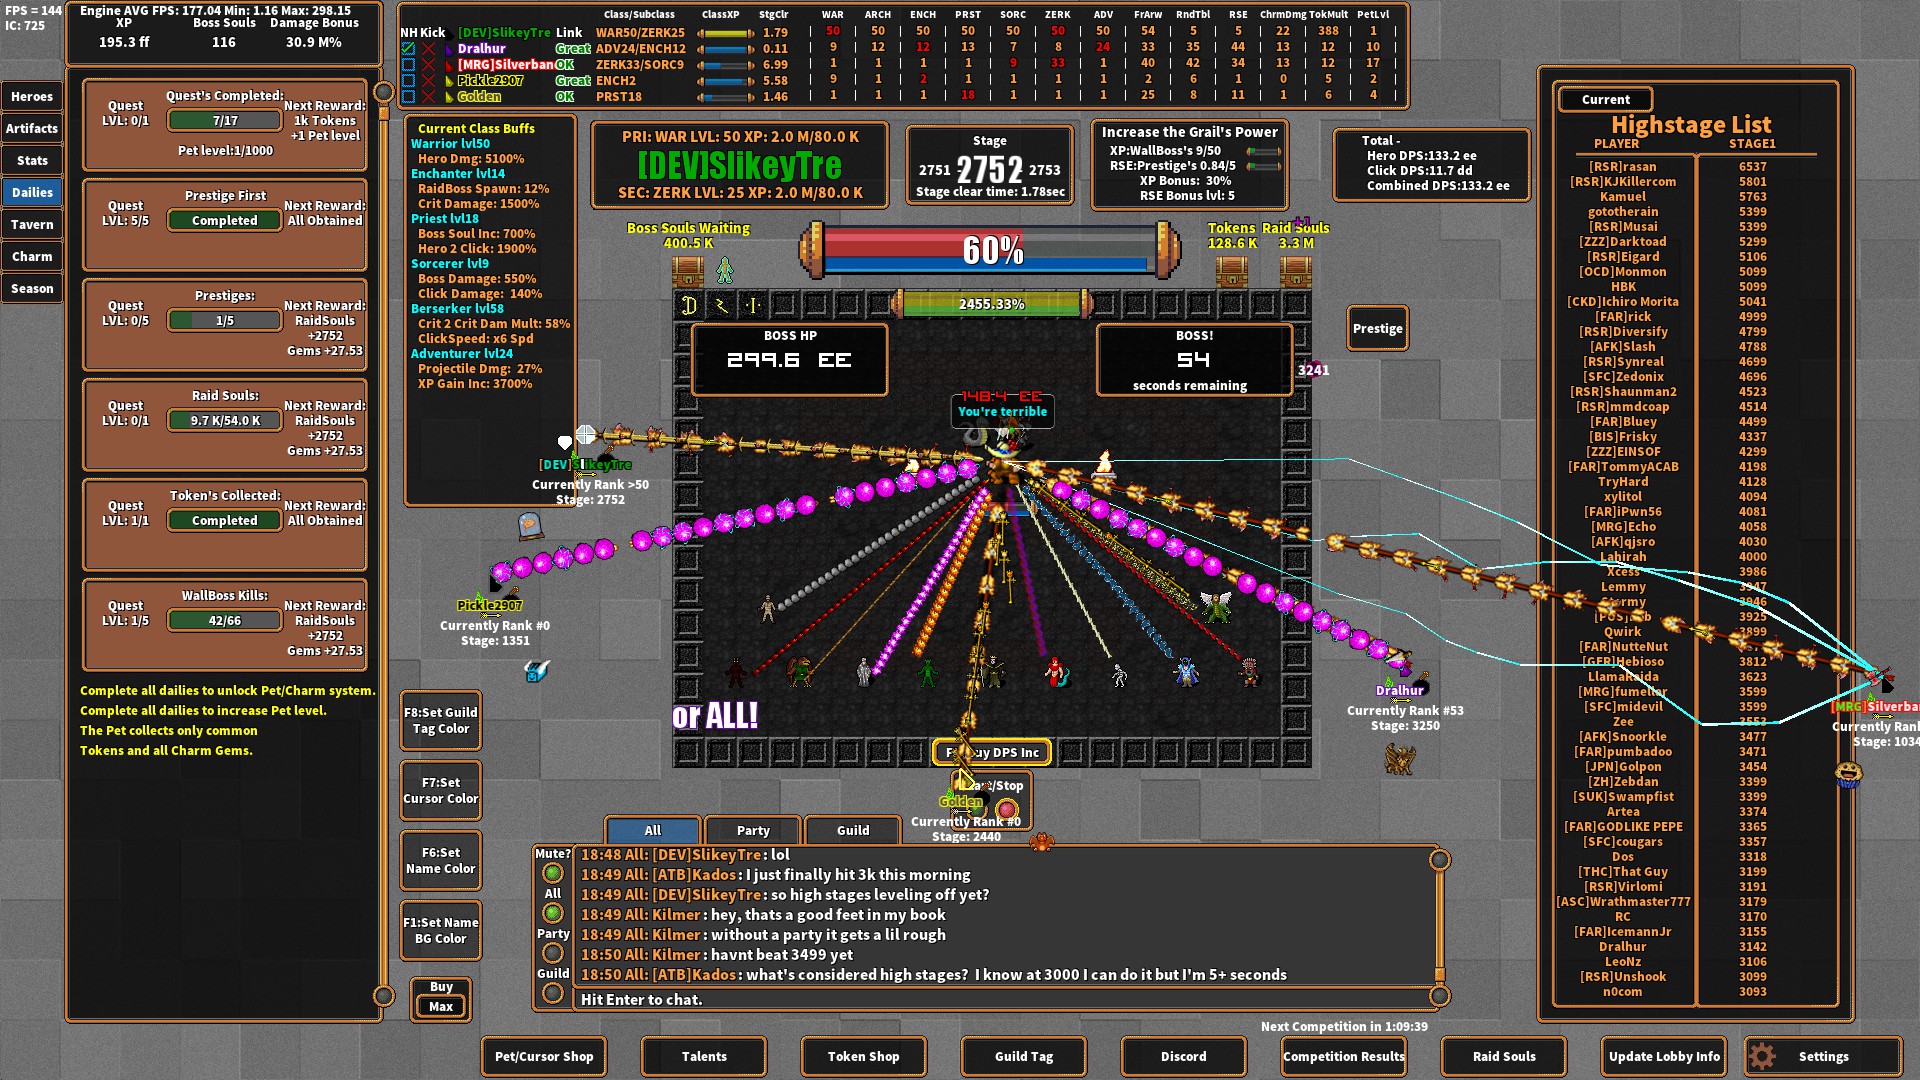1920x1080 pixels.
Task: Switch to the Party chat tab
Action: pos(752,830)
